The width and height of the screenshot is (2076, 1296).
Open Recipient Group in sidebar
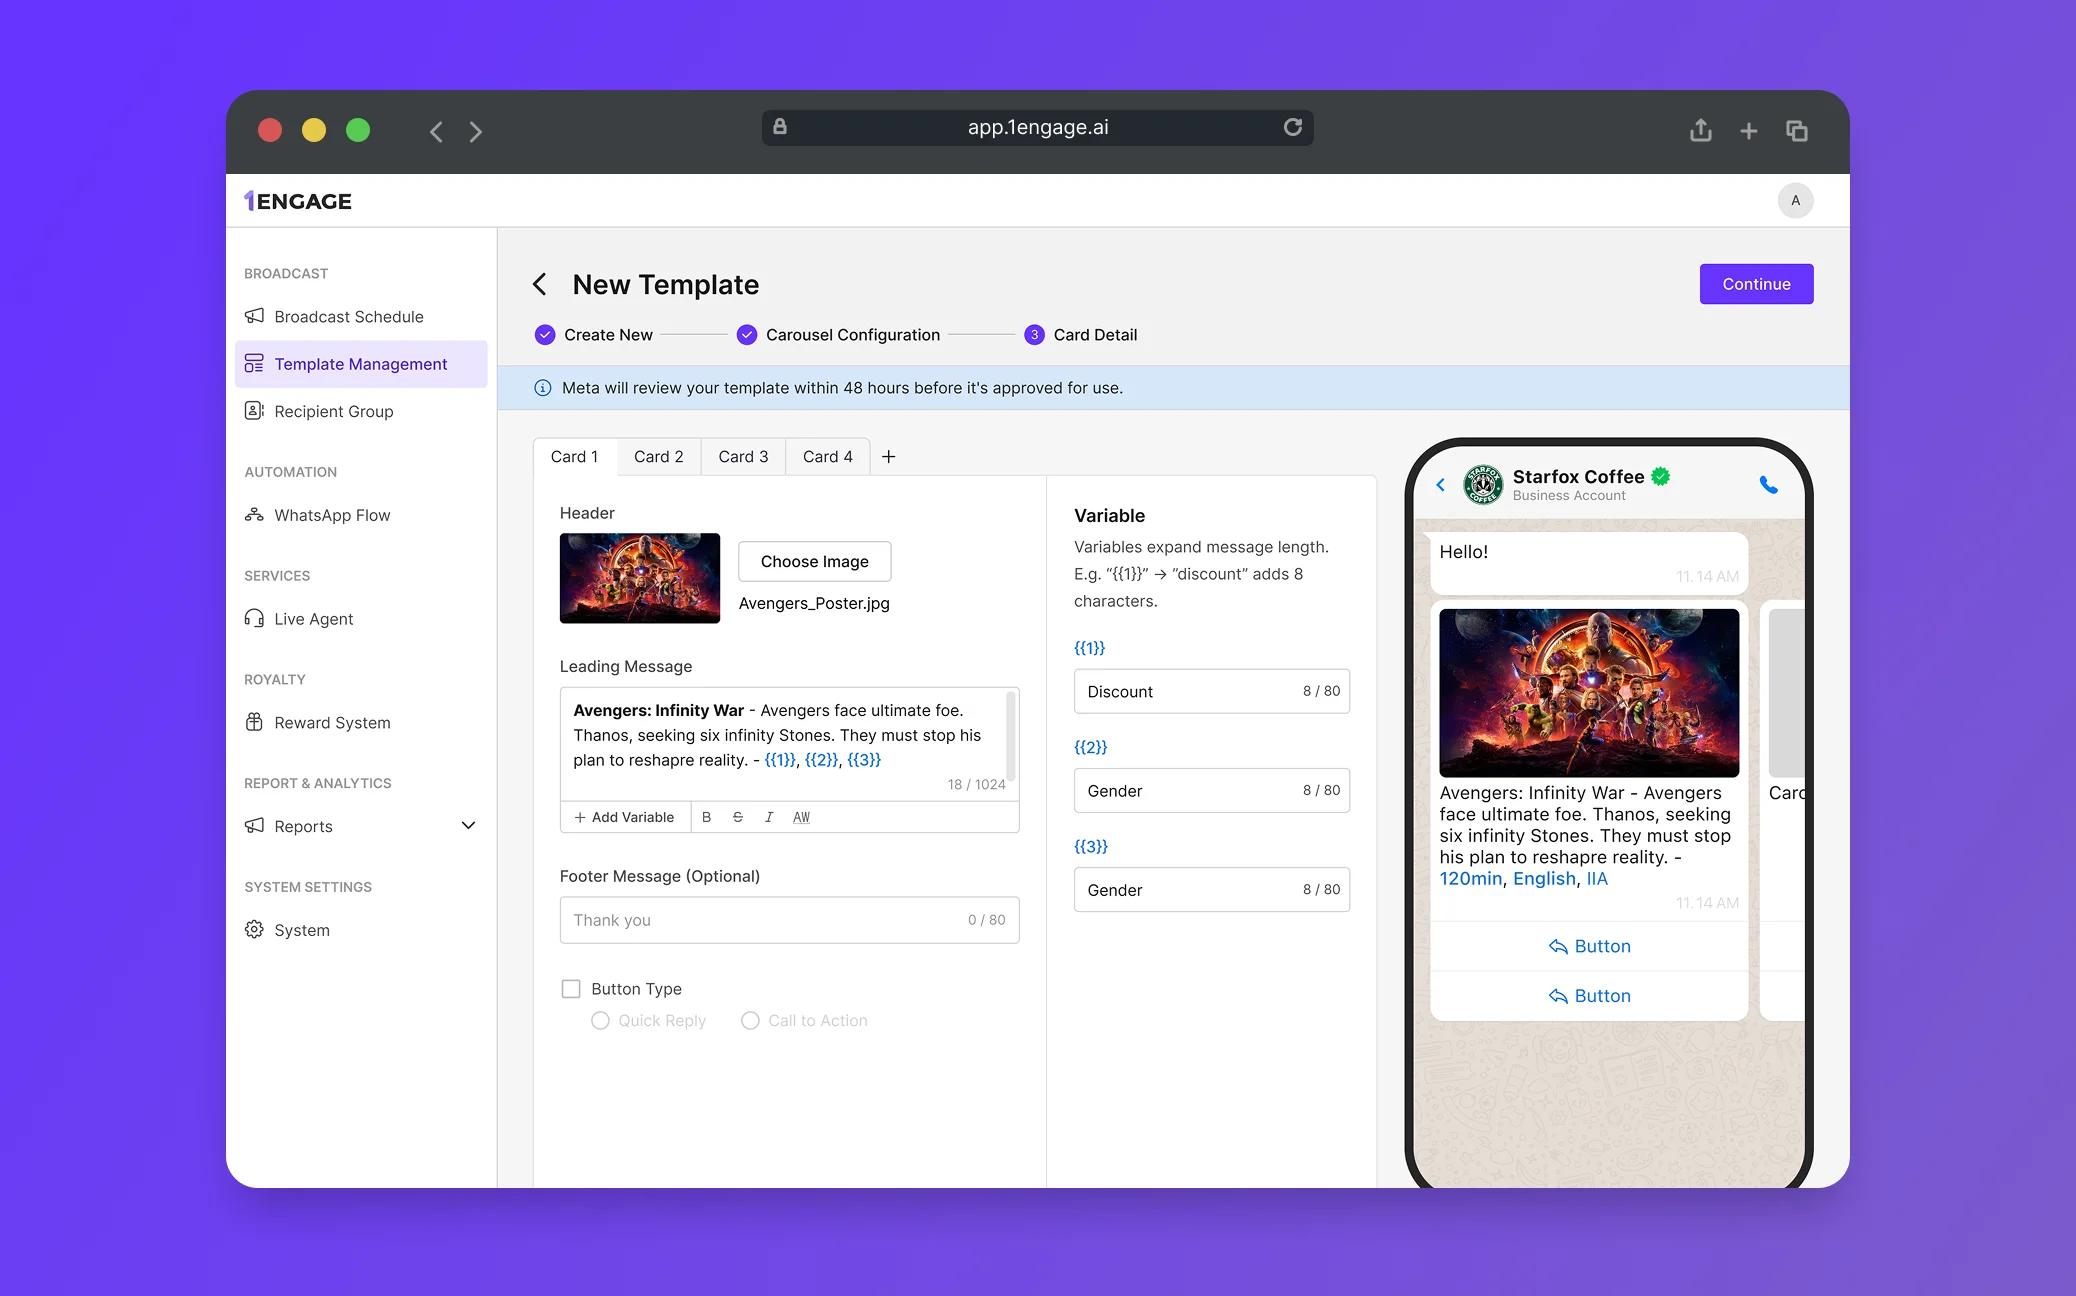coord(361,411)
